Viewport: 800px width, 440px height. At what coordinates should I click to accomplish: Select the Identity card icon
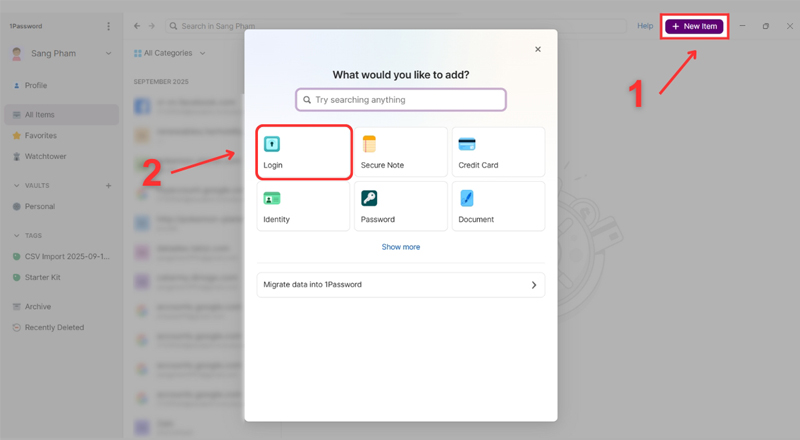(x=272, y=198)
